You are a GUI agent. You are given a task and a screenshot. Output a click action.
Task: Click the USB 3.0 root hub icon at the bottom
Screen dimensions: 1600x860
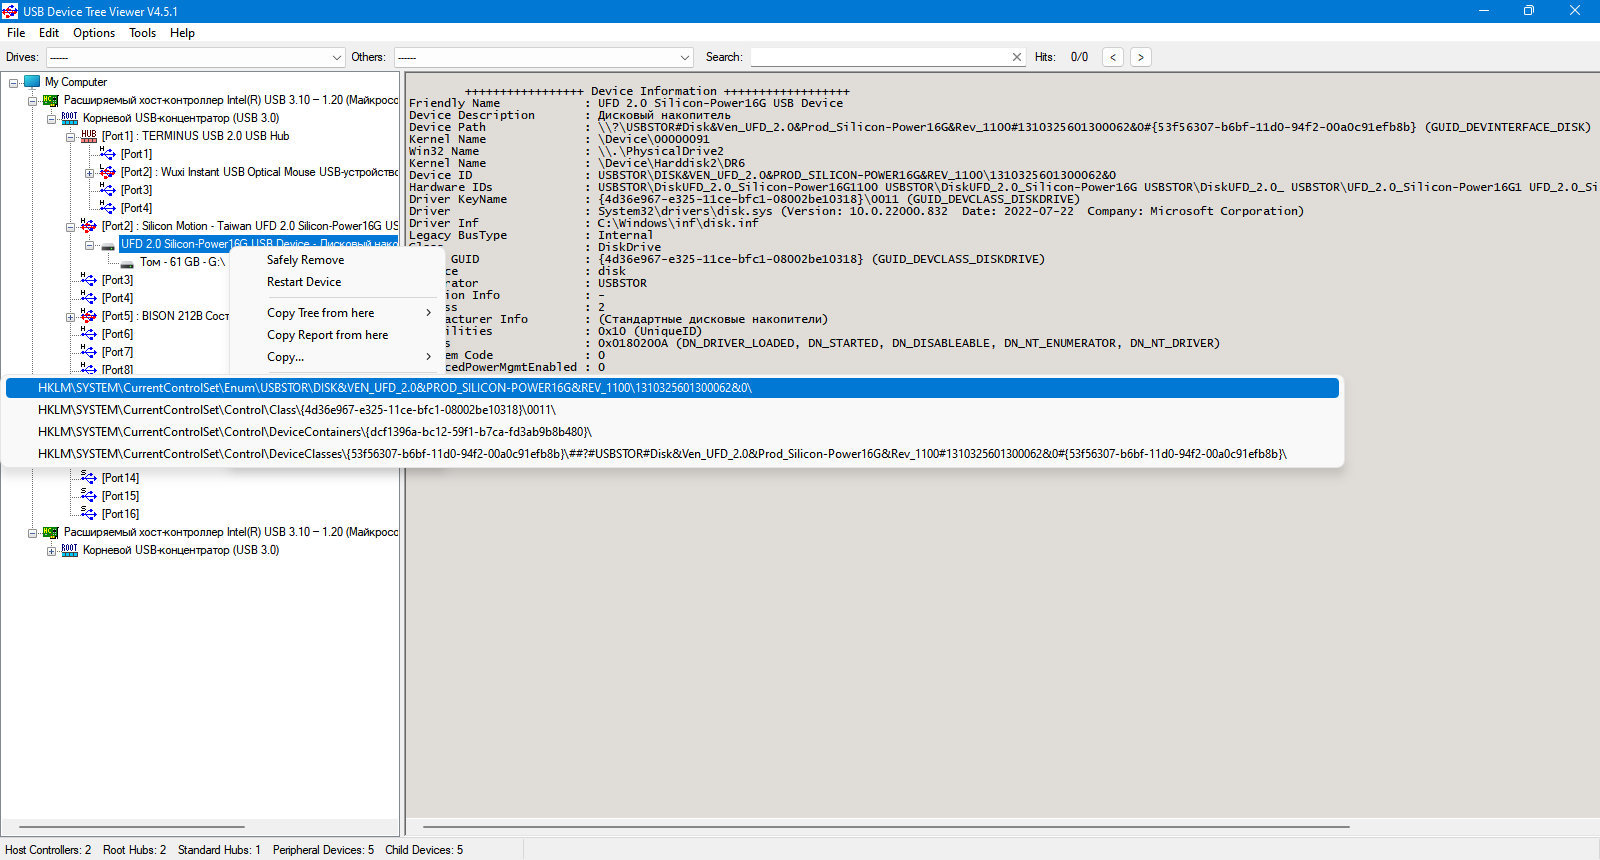pyautogui.click(x=70, y=550)
